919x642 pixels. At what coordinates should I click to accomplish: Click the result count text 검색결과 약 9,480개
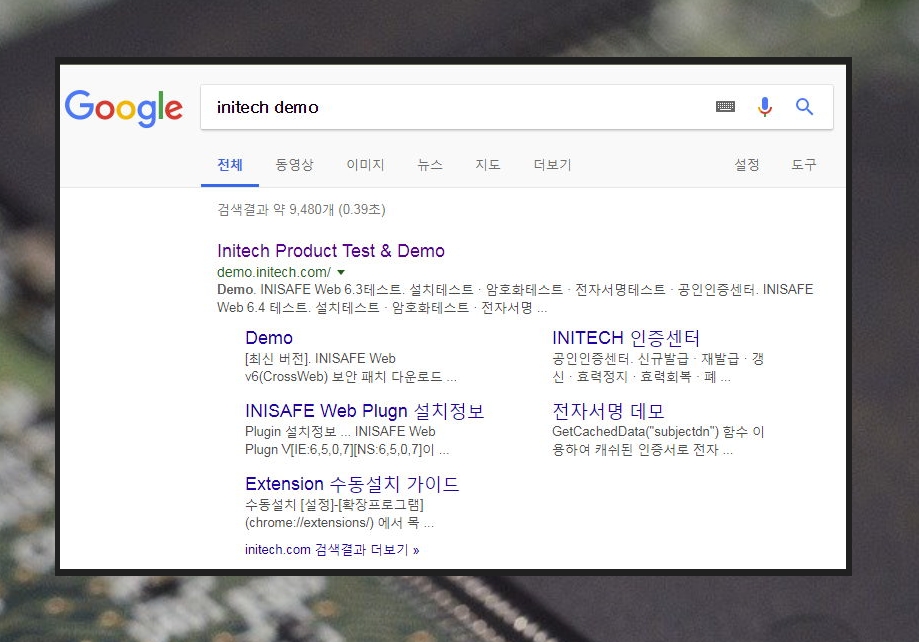[301, 209]
